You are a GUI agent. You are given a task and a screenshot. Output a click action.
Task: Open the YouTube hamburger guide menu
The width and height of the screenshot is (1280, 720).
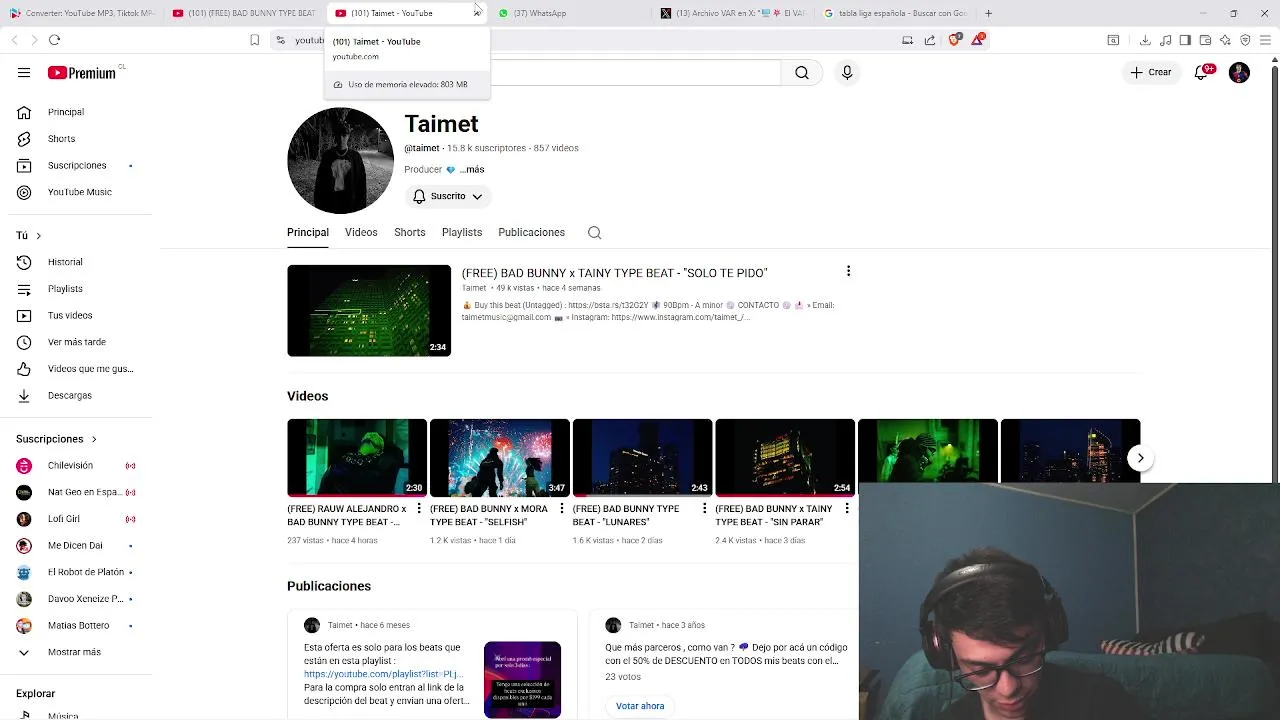[24, 72]
